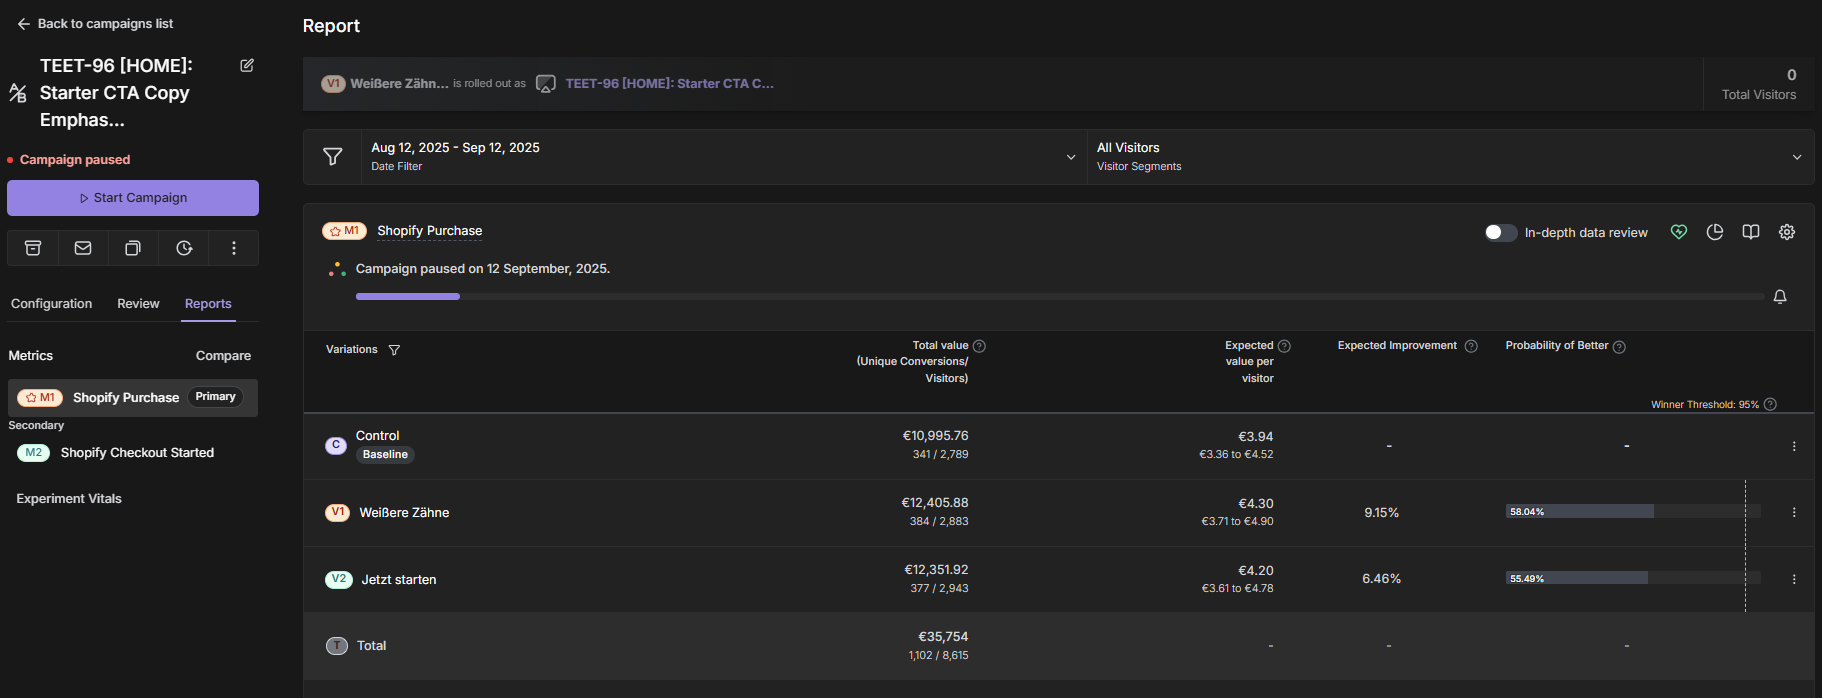Click the duplicate campaign icon
The height and width of the screenshot is (698, 1822).
coord(133,248)
